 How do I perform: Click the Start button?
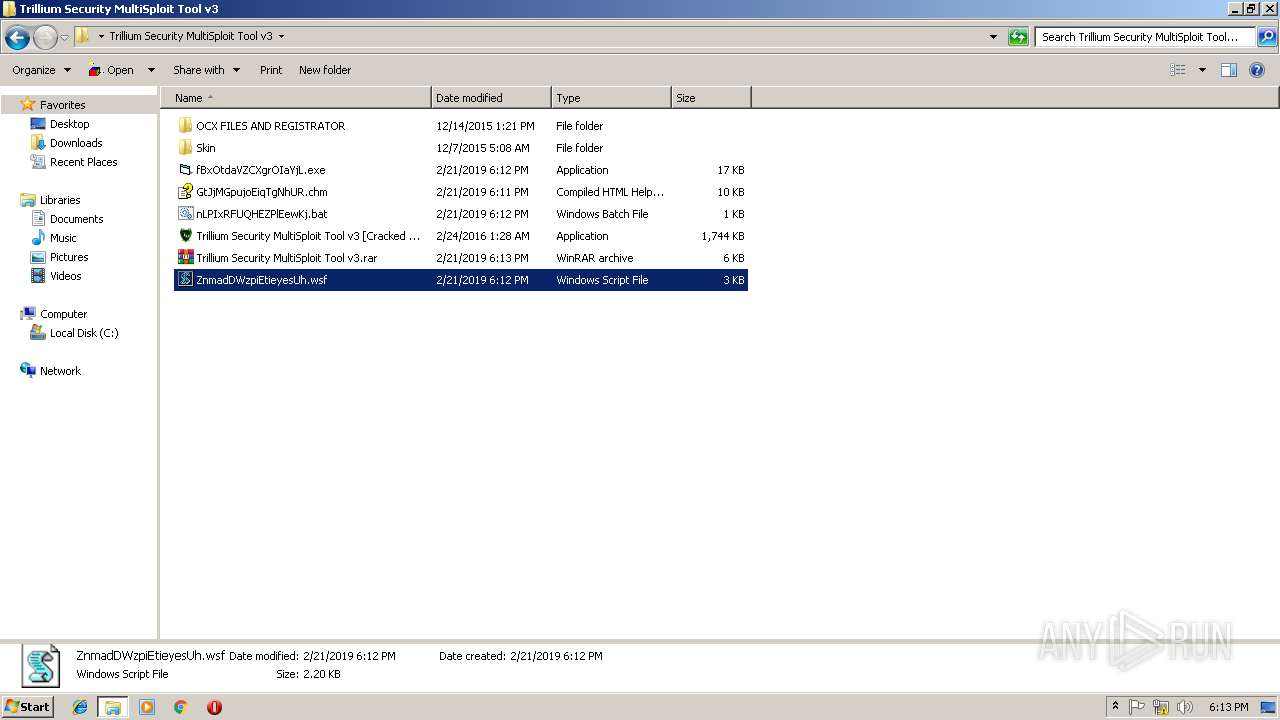(27, 706)
